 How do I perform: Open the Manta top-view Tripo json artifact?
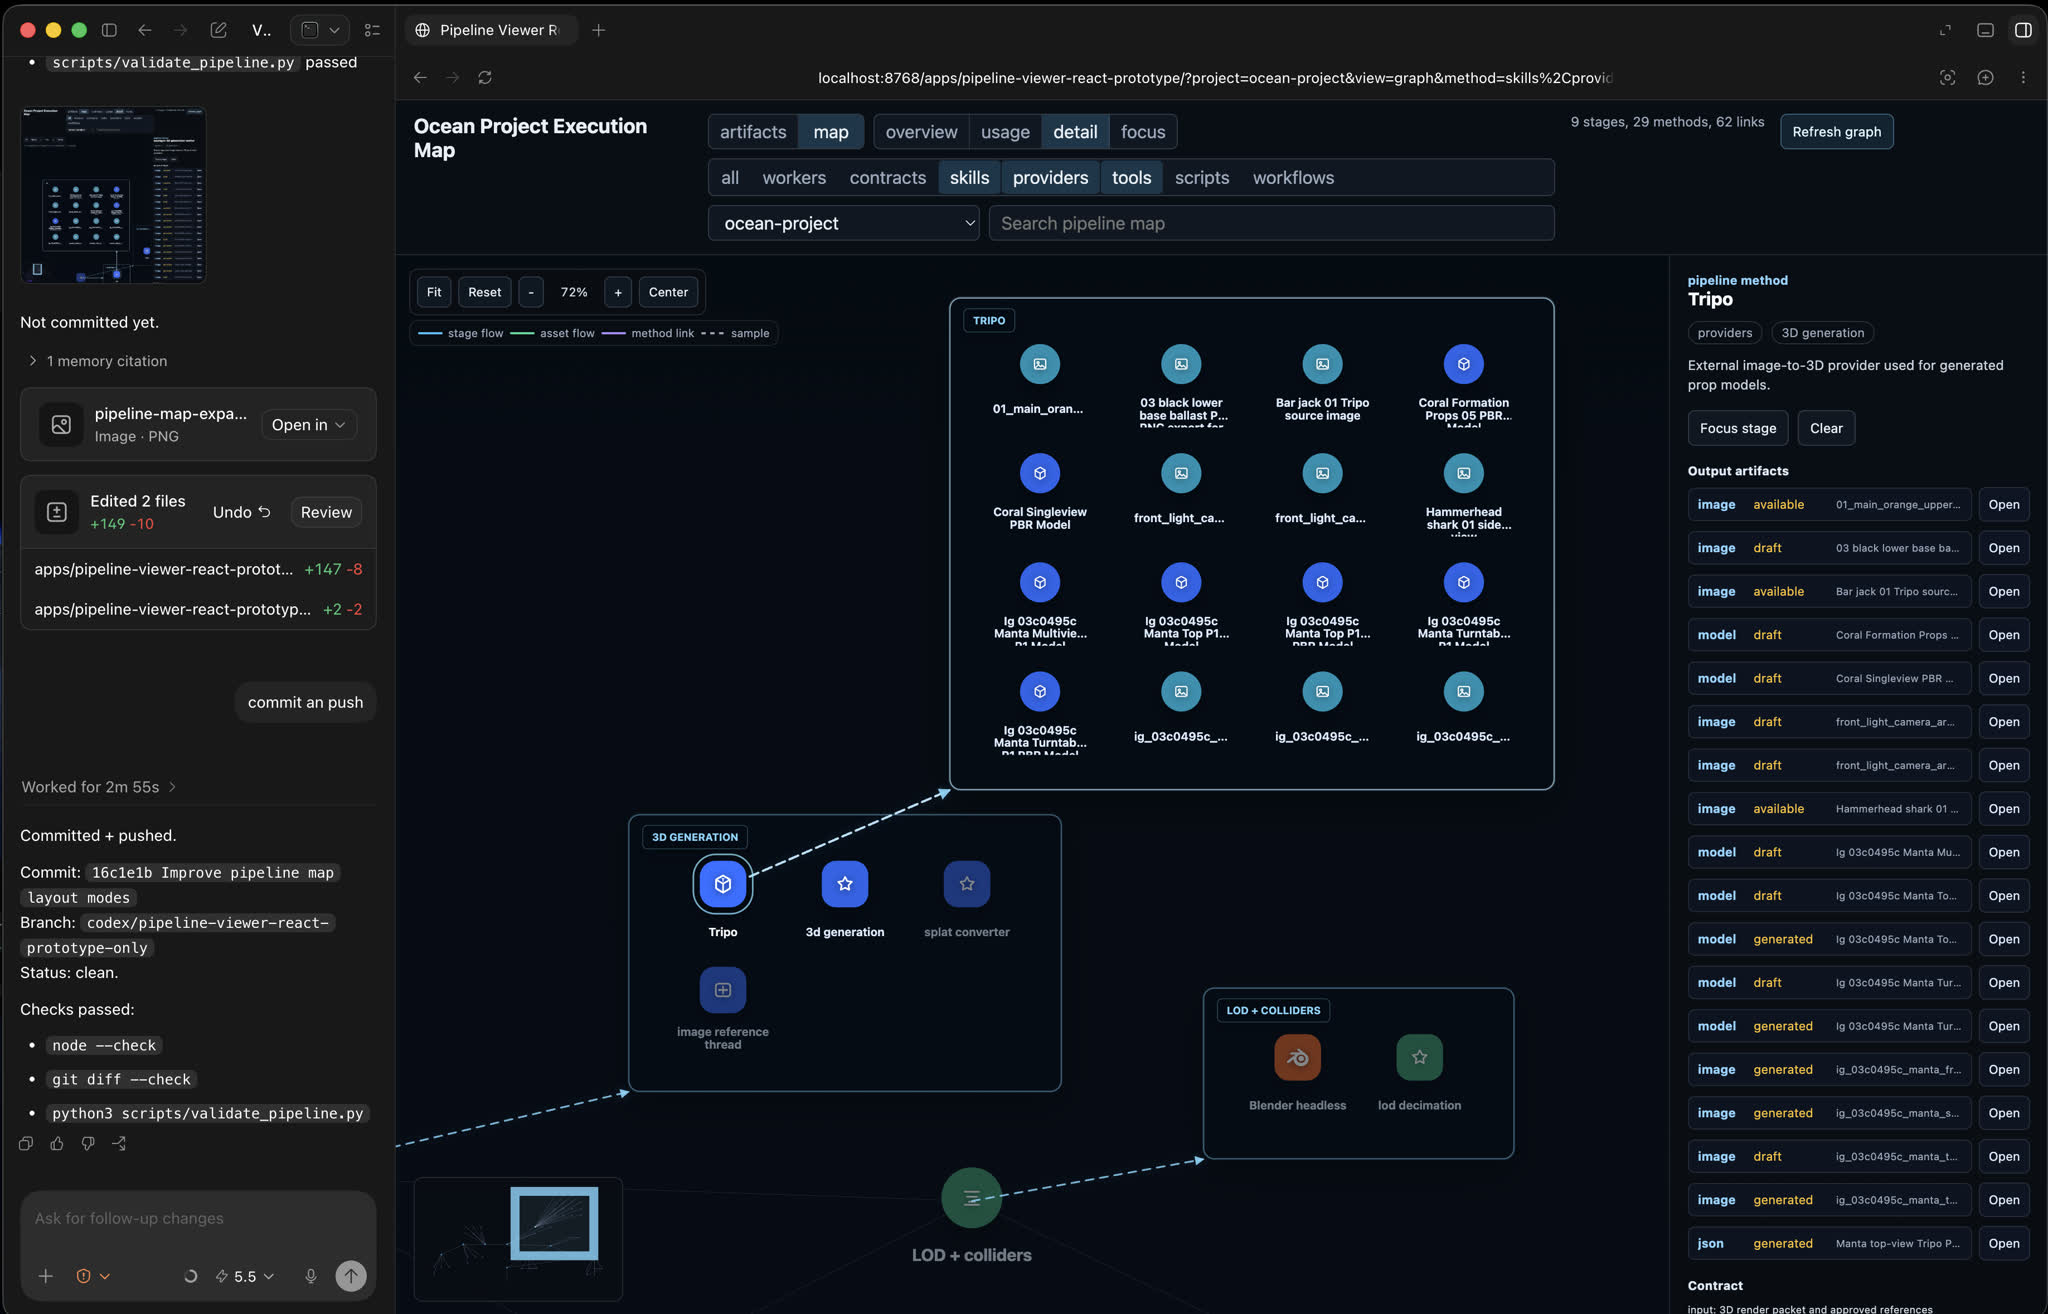2003,1243
